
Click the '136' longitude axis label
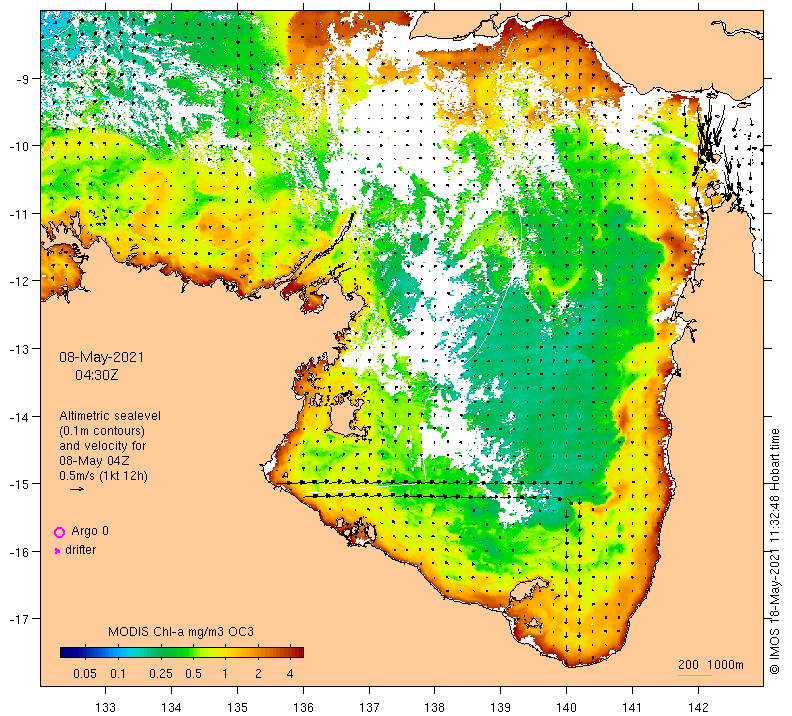pos(303,707)
